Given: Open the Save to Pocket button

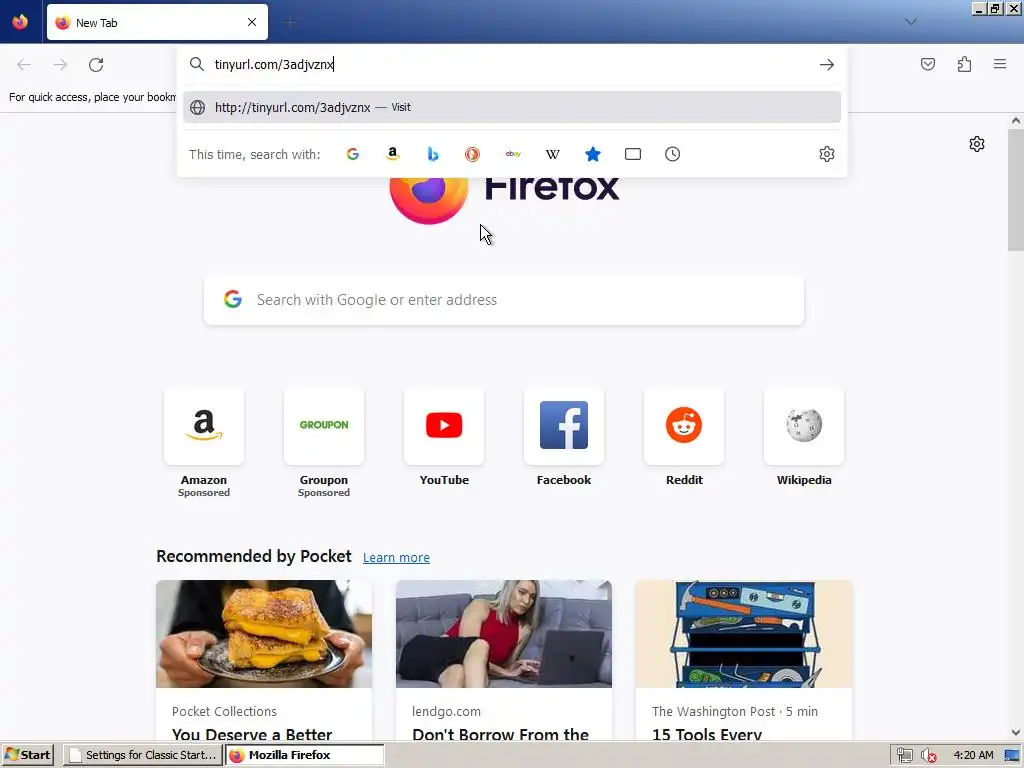Looking at the screenshot, I should pos(927,64).
